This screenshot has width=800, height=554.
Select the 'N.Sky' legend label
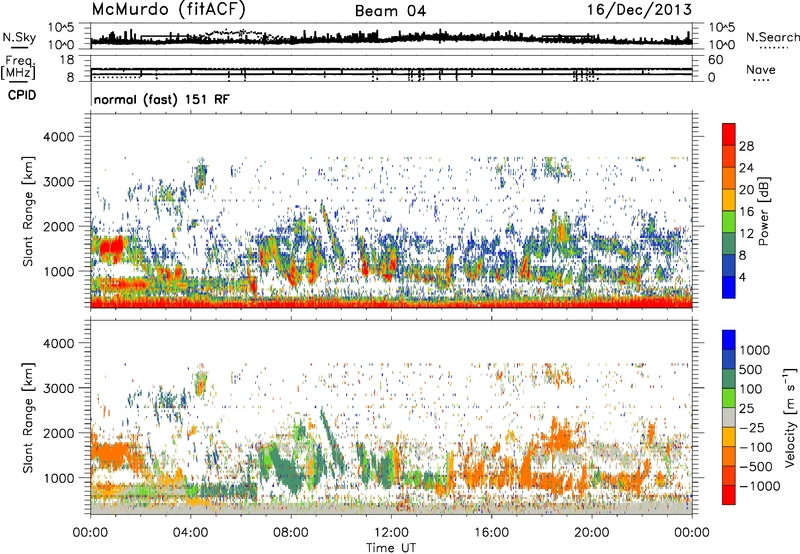click(x=19, y=37)
